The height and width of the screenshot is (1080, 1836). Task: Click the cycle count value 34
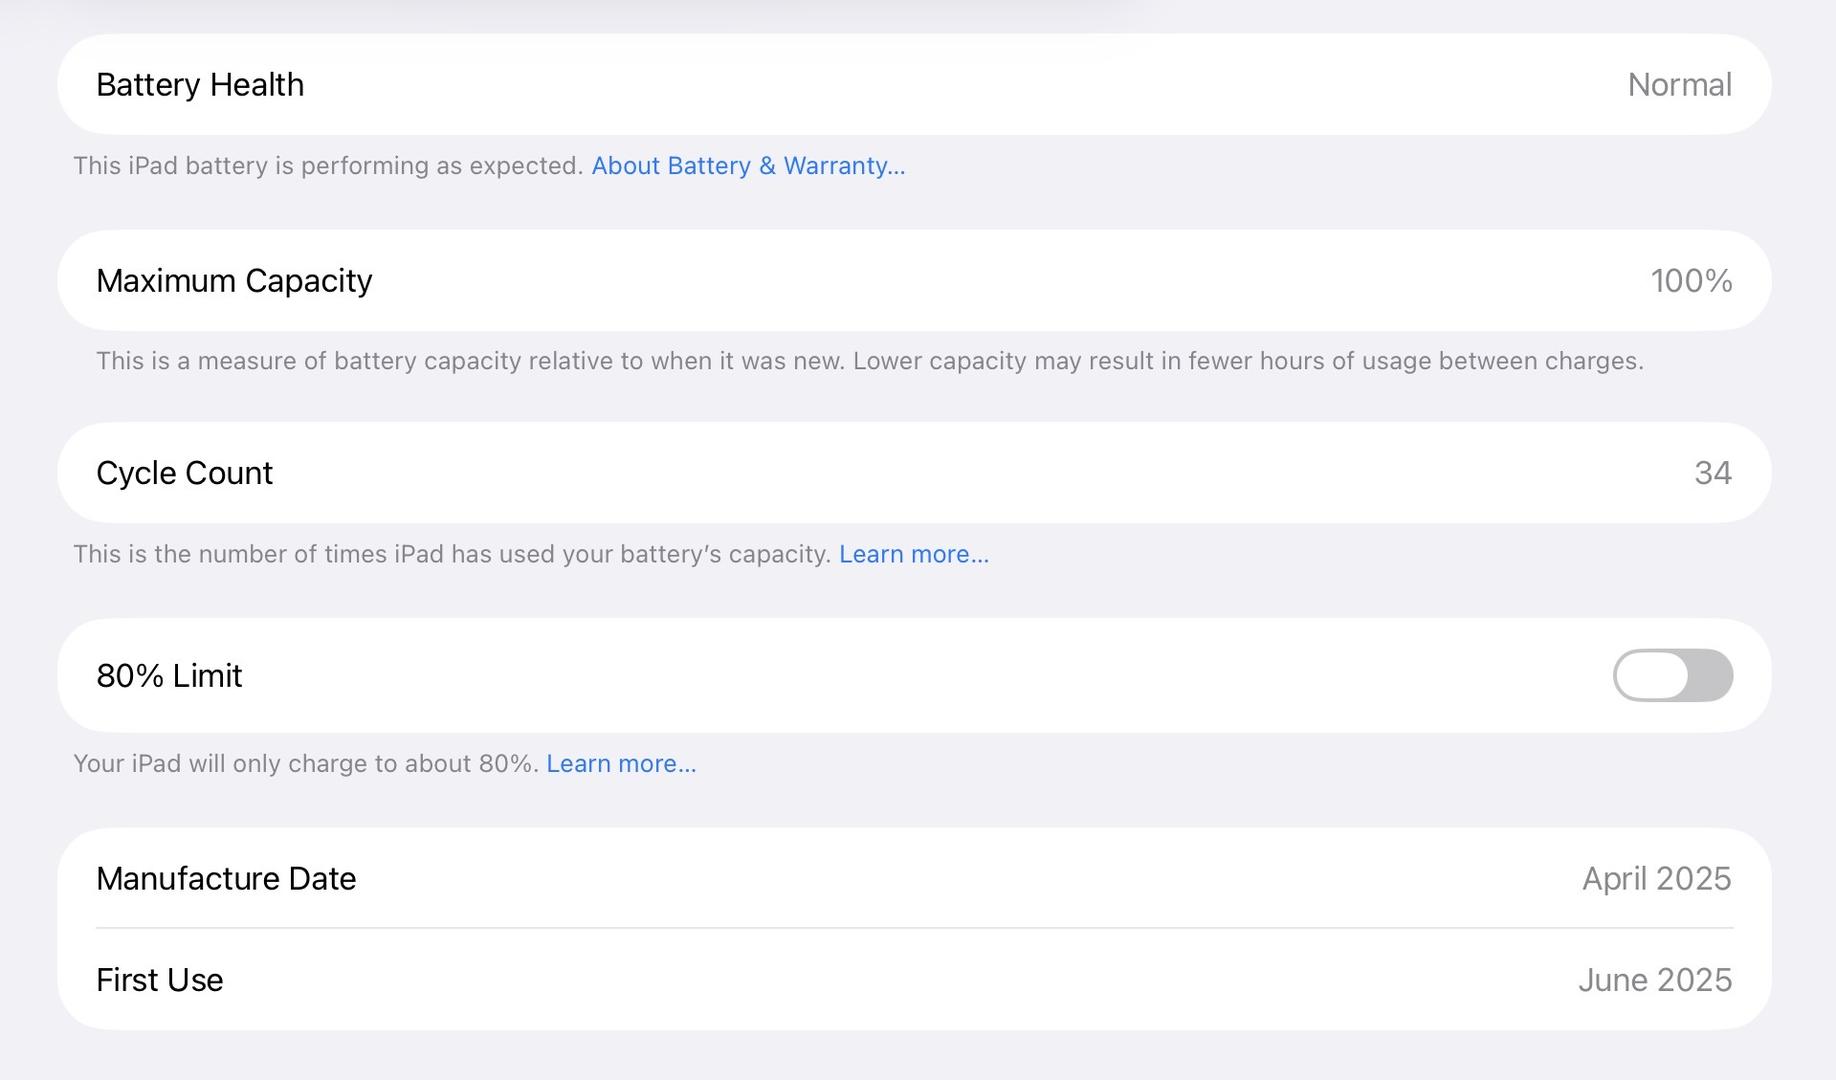click(1712, 473)
